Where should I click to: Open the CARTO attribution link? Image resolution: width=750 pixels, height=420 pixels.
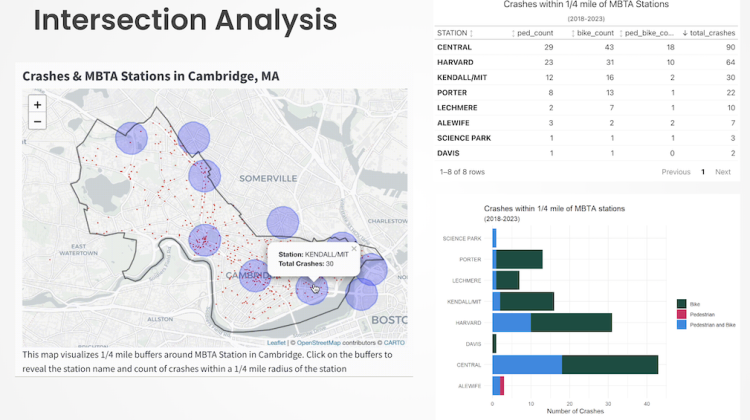pos(394,343)
